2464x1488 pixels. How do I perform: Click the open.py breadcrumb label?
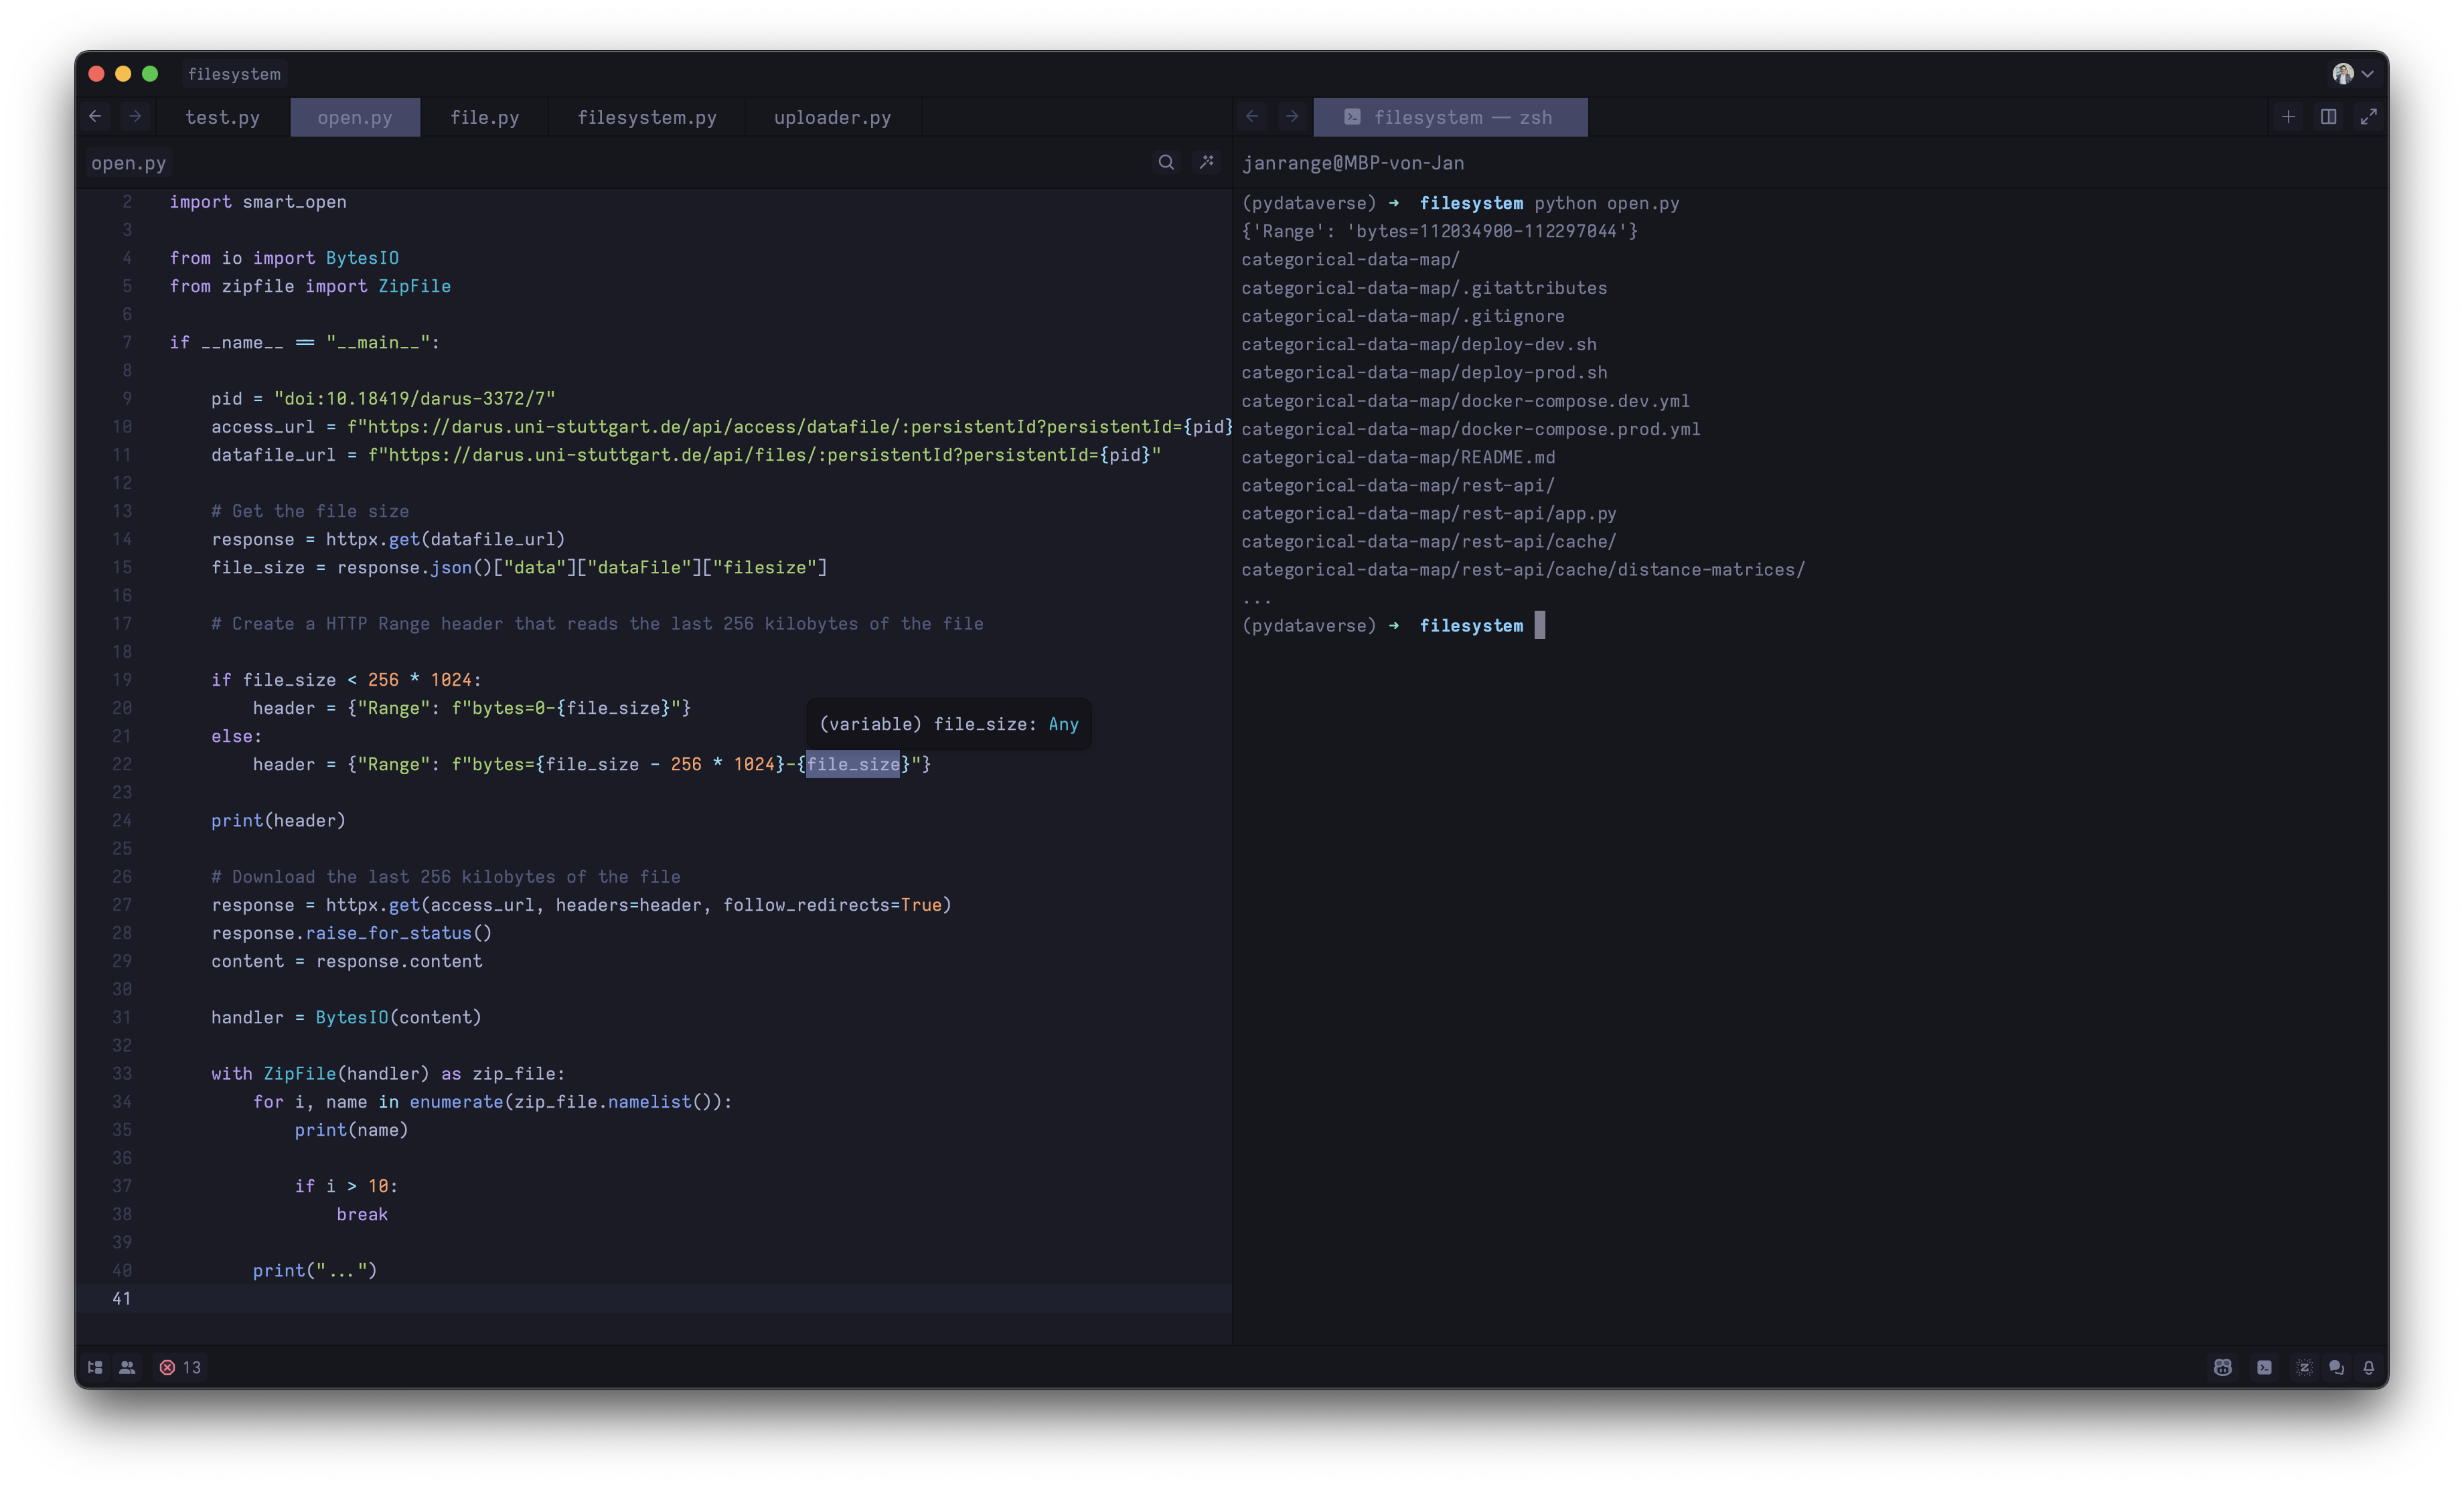click(x=128, y=163)
